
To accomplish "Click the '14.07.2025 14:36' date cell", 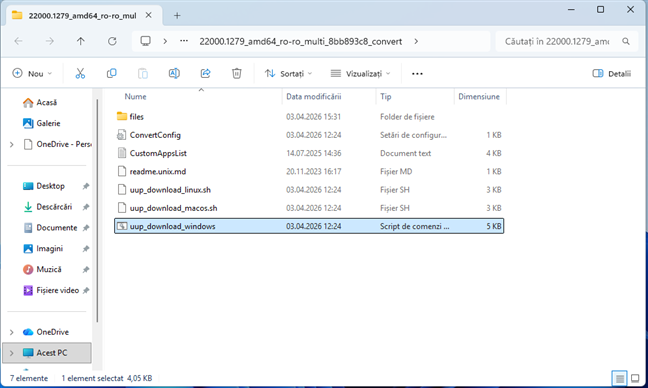I will pos(314,153).
